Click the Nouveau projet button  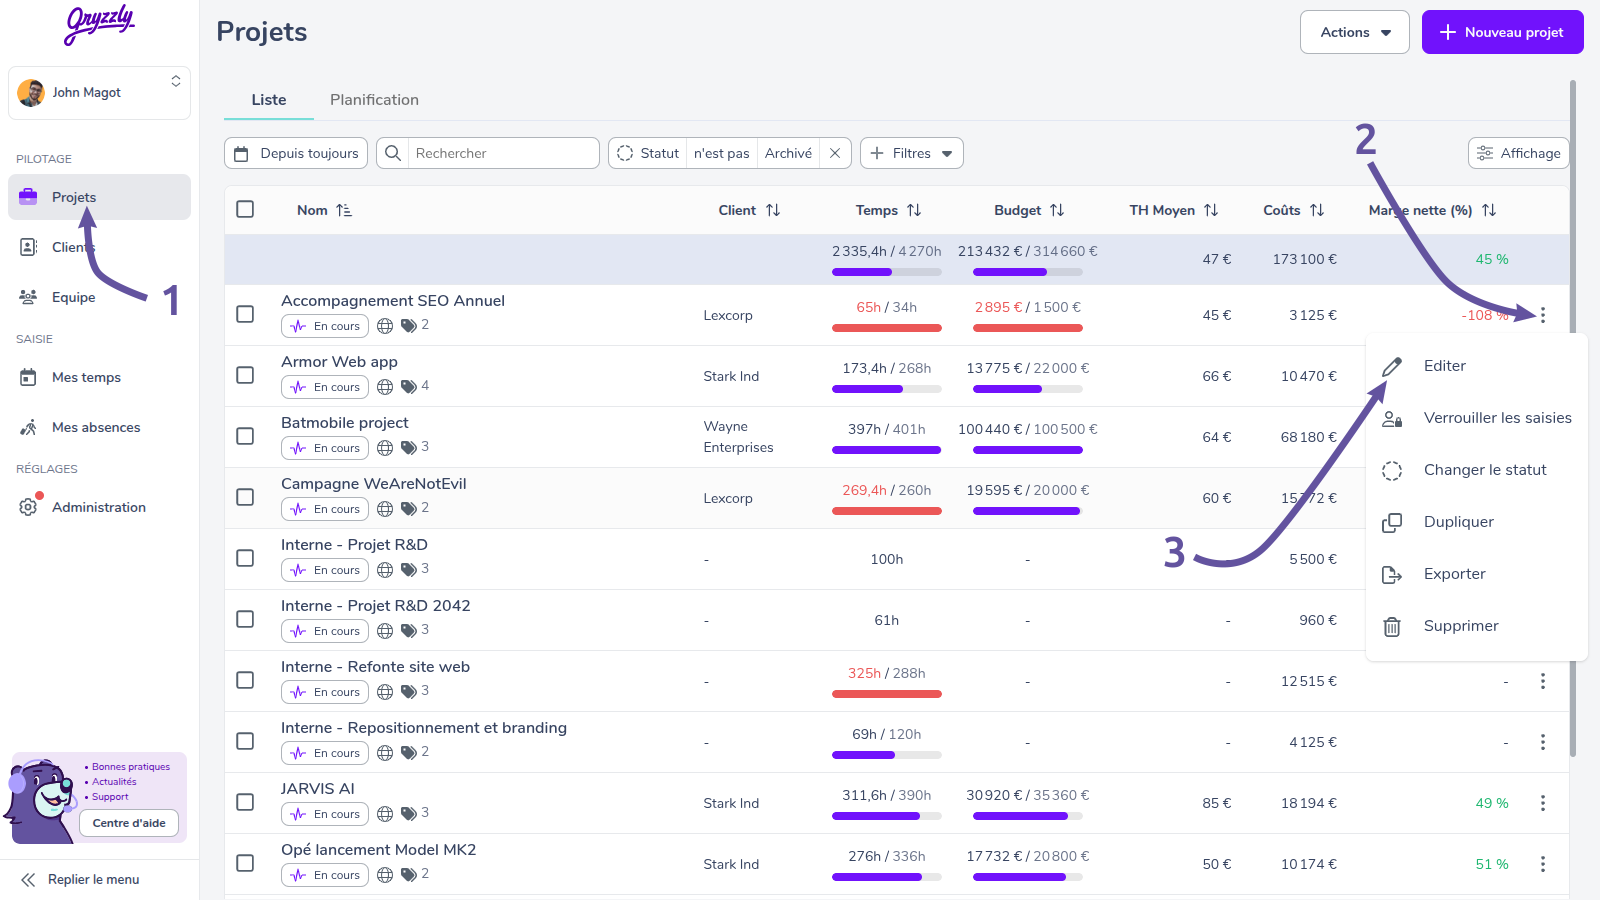[x=1503, y=32]
